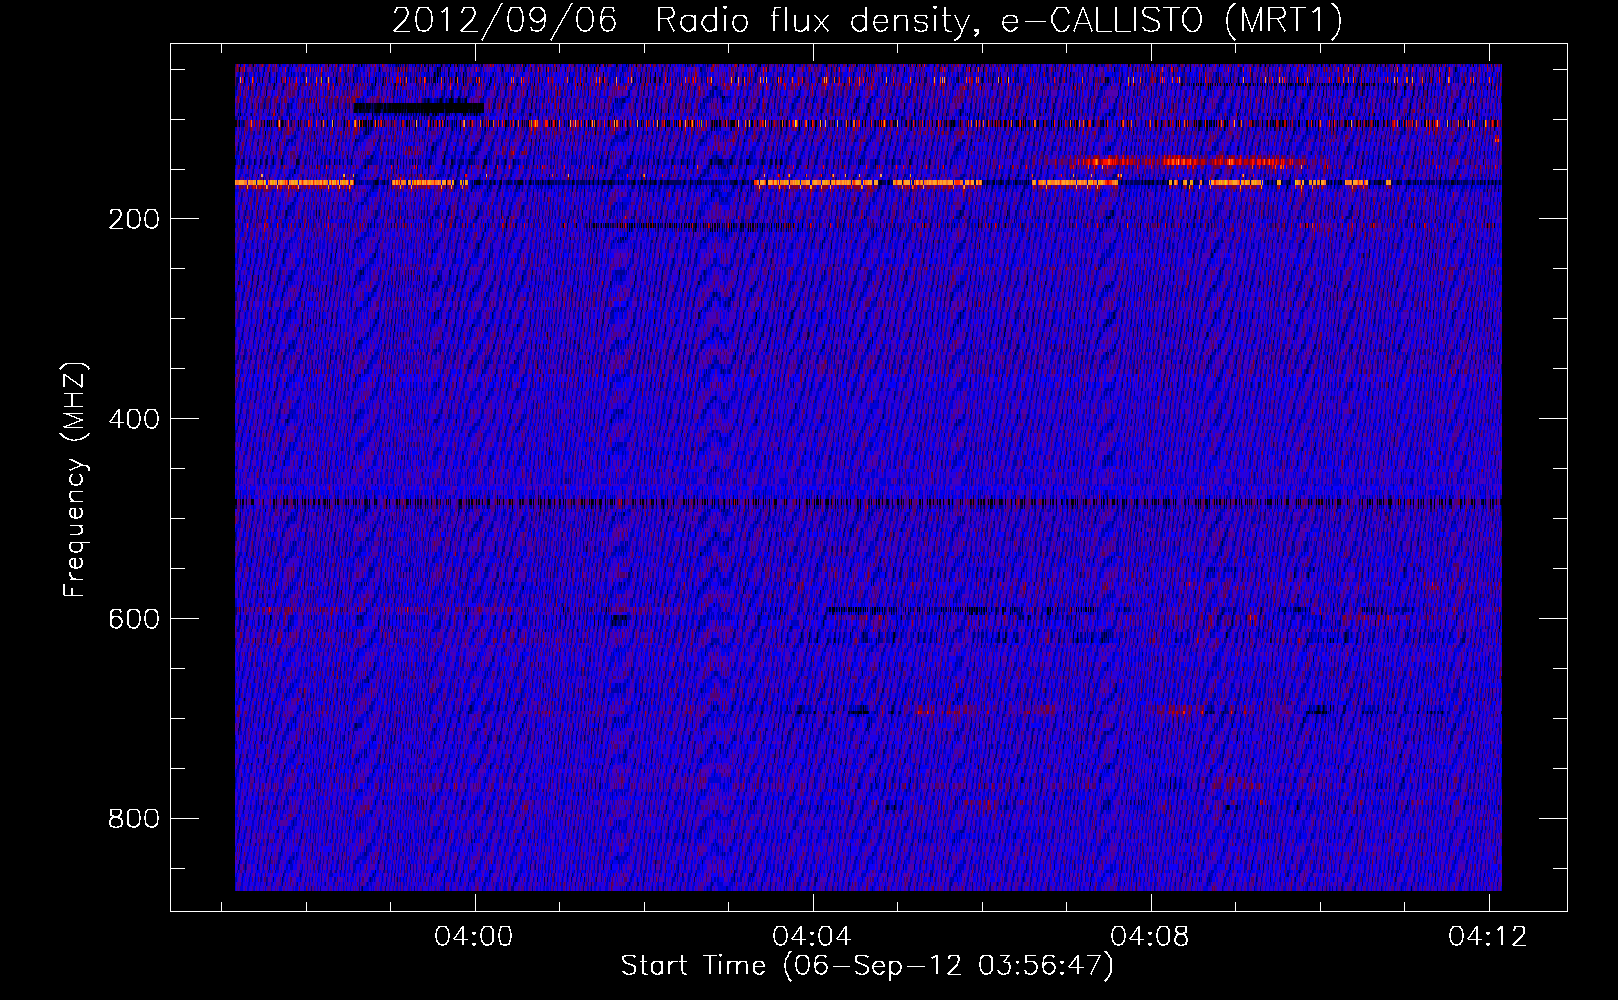Click the red burst feature near 04:08
The height and width of the screenshot is (1000, 1618).
click(1188, 161)
